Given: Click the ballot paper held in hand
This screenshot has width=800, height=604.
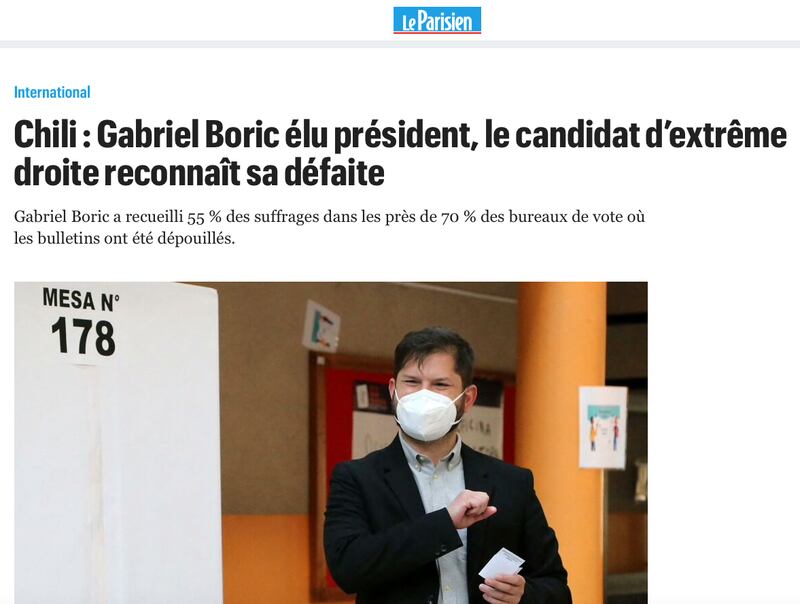Looking at the screenshot, I should 502,564.
